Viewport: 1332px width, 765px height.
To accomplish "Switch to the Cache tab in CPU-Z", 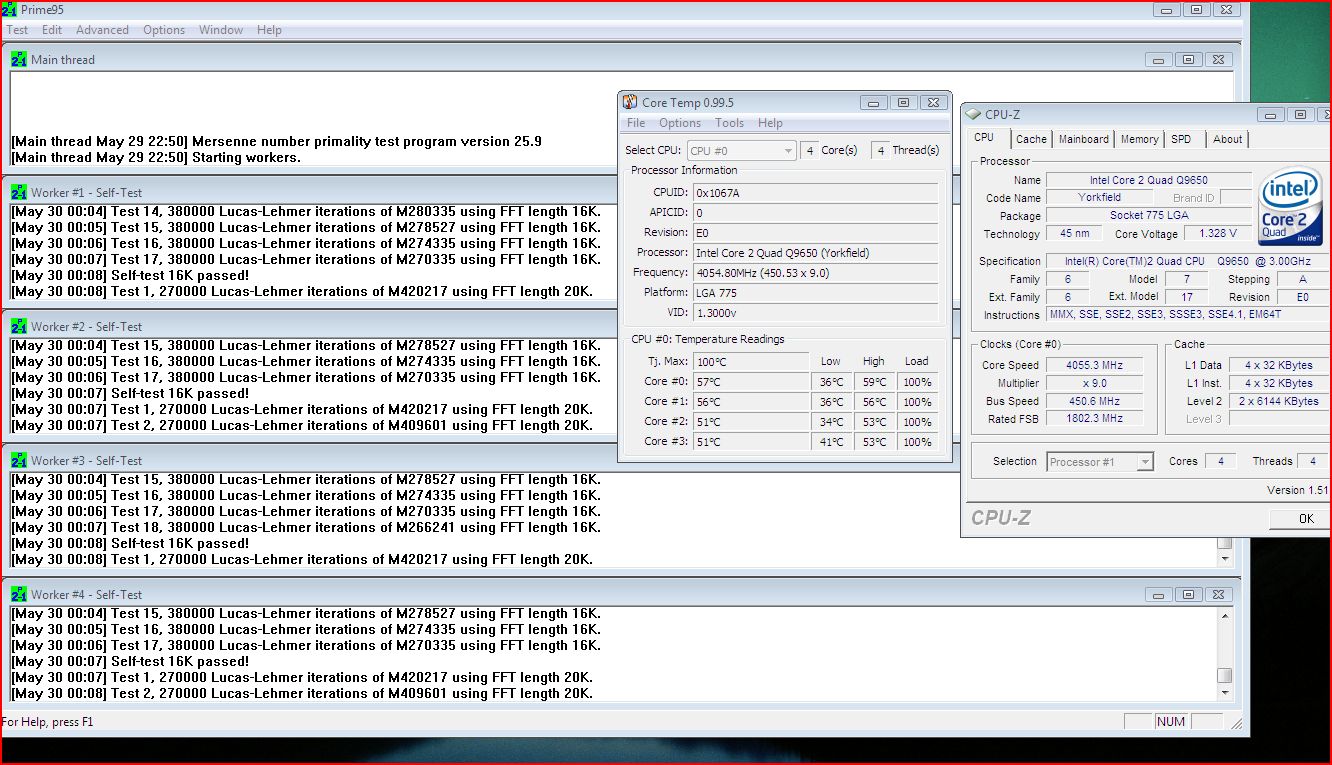I will pos(1031,140).
